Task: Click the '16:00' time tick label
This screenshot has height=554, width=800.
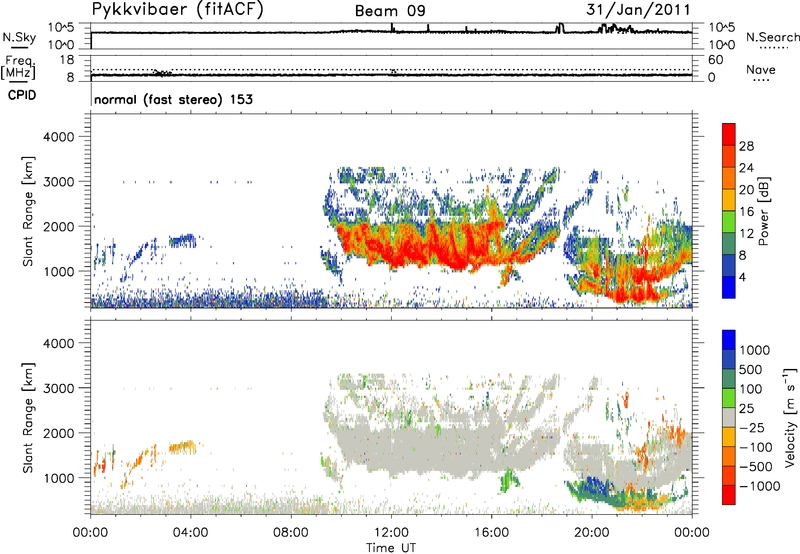Action: (x=491, y=533)
